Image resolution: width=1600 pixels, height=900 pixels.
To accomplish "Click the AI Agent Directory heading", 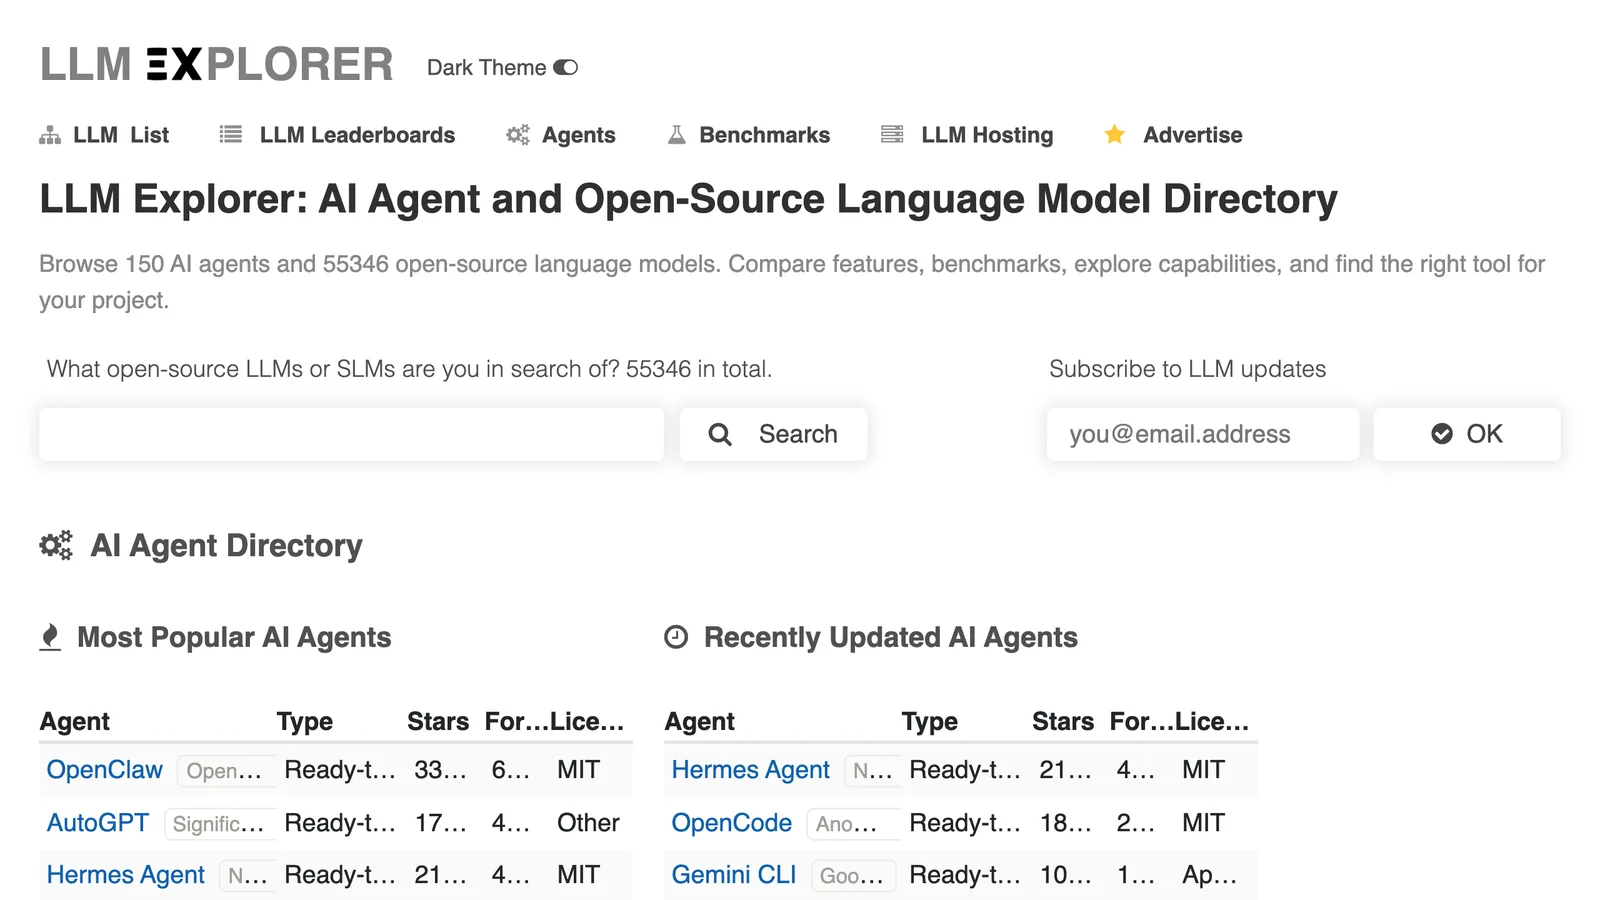I will [x=227, y=546].
